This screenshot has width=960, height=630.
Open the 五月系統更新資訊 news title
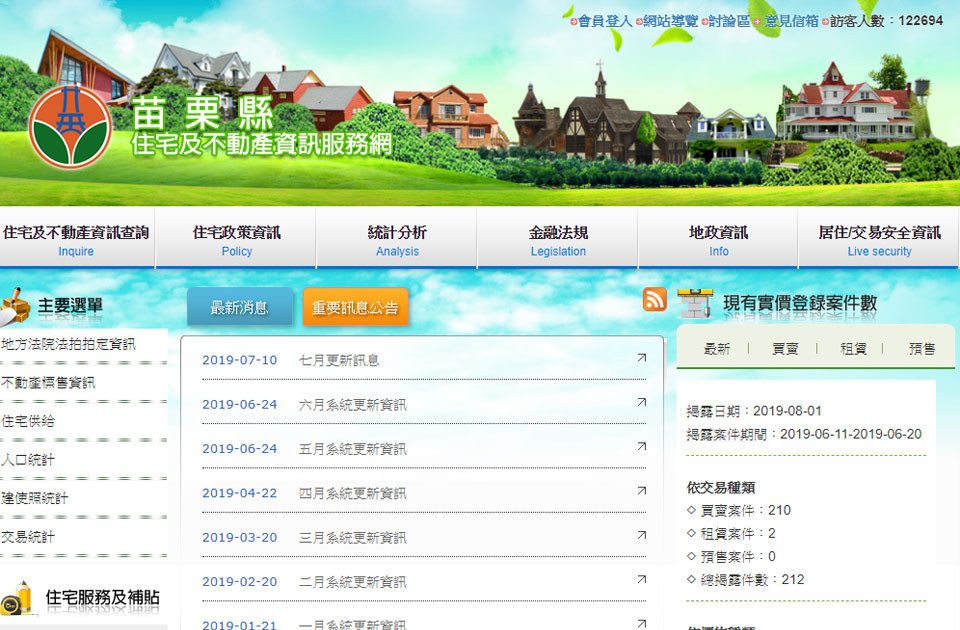tap(352, 449)
